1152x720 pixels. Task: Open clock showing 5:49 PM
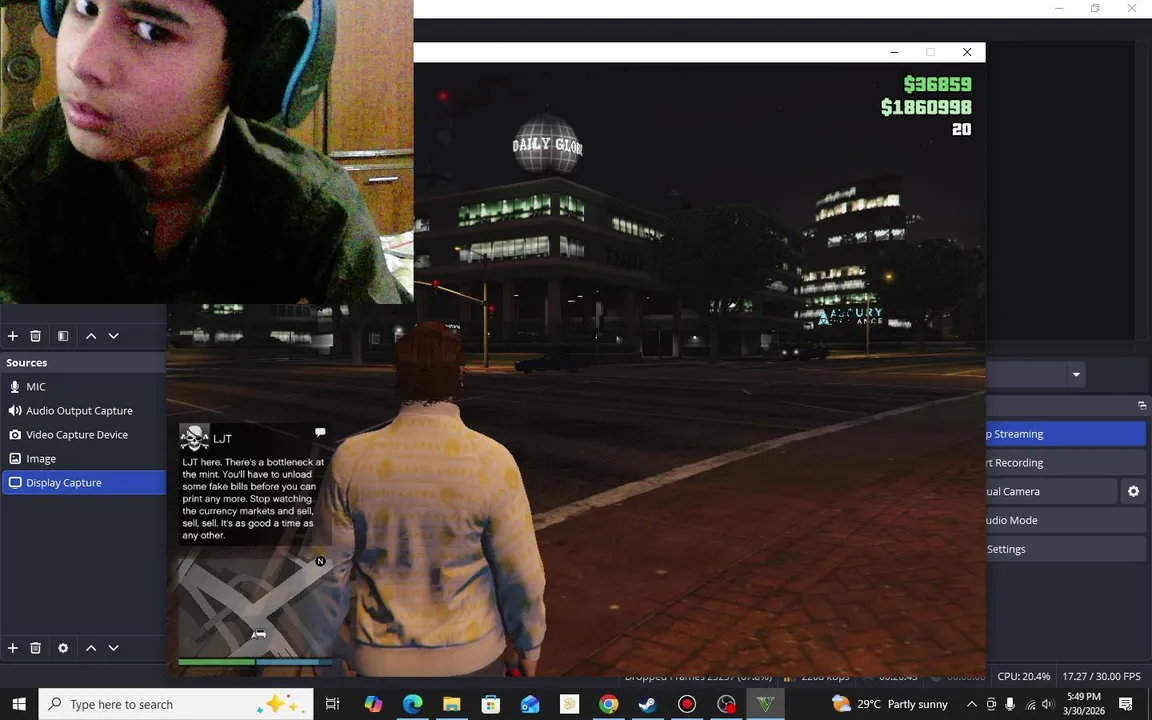tap(1084, 704)
